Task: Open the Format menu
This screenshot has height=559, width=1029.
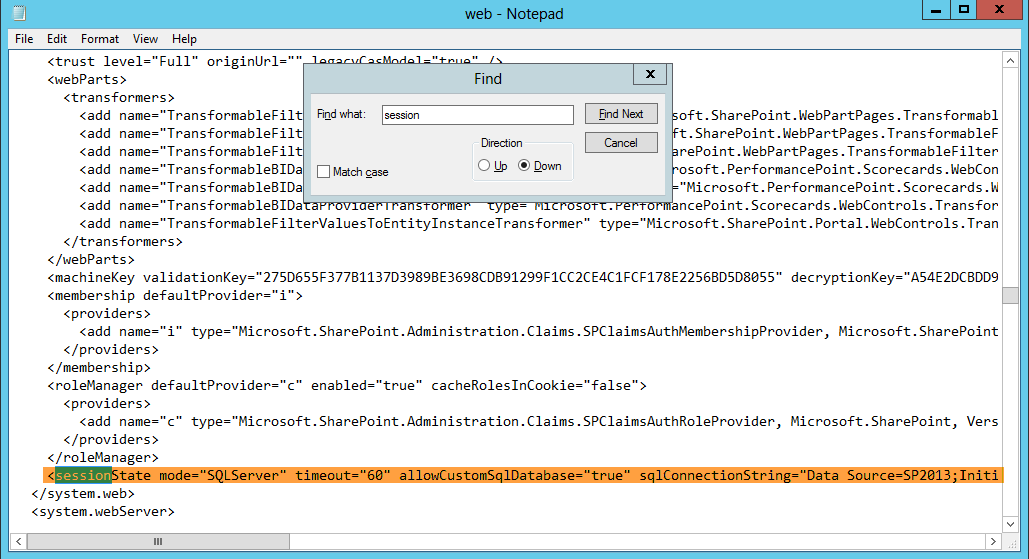Action: click(100, 39)
